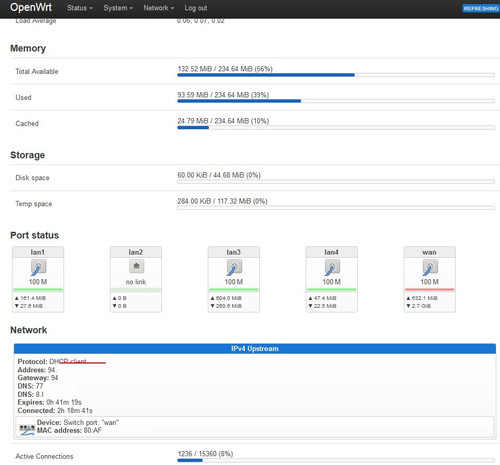
Task: Click '284.00 KiB / 117.32 MiB (0%)' value
Action: click(x=222, y=201)
